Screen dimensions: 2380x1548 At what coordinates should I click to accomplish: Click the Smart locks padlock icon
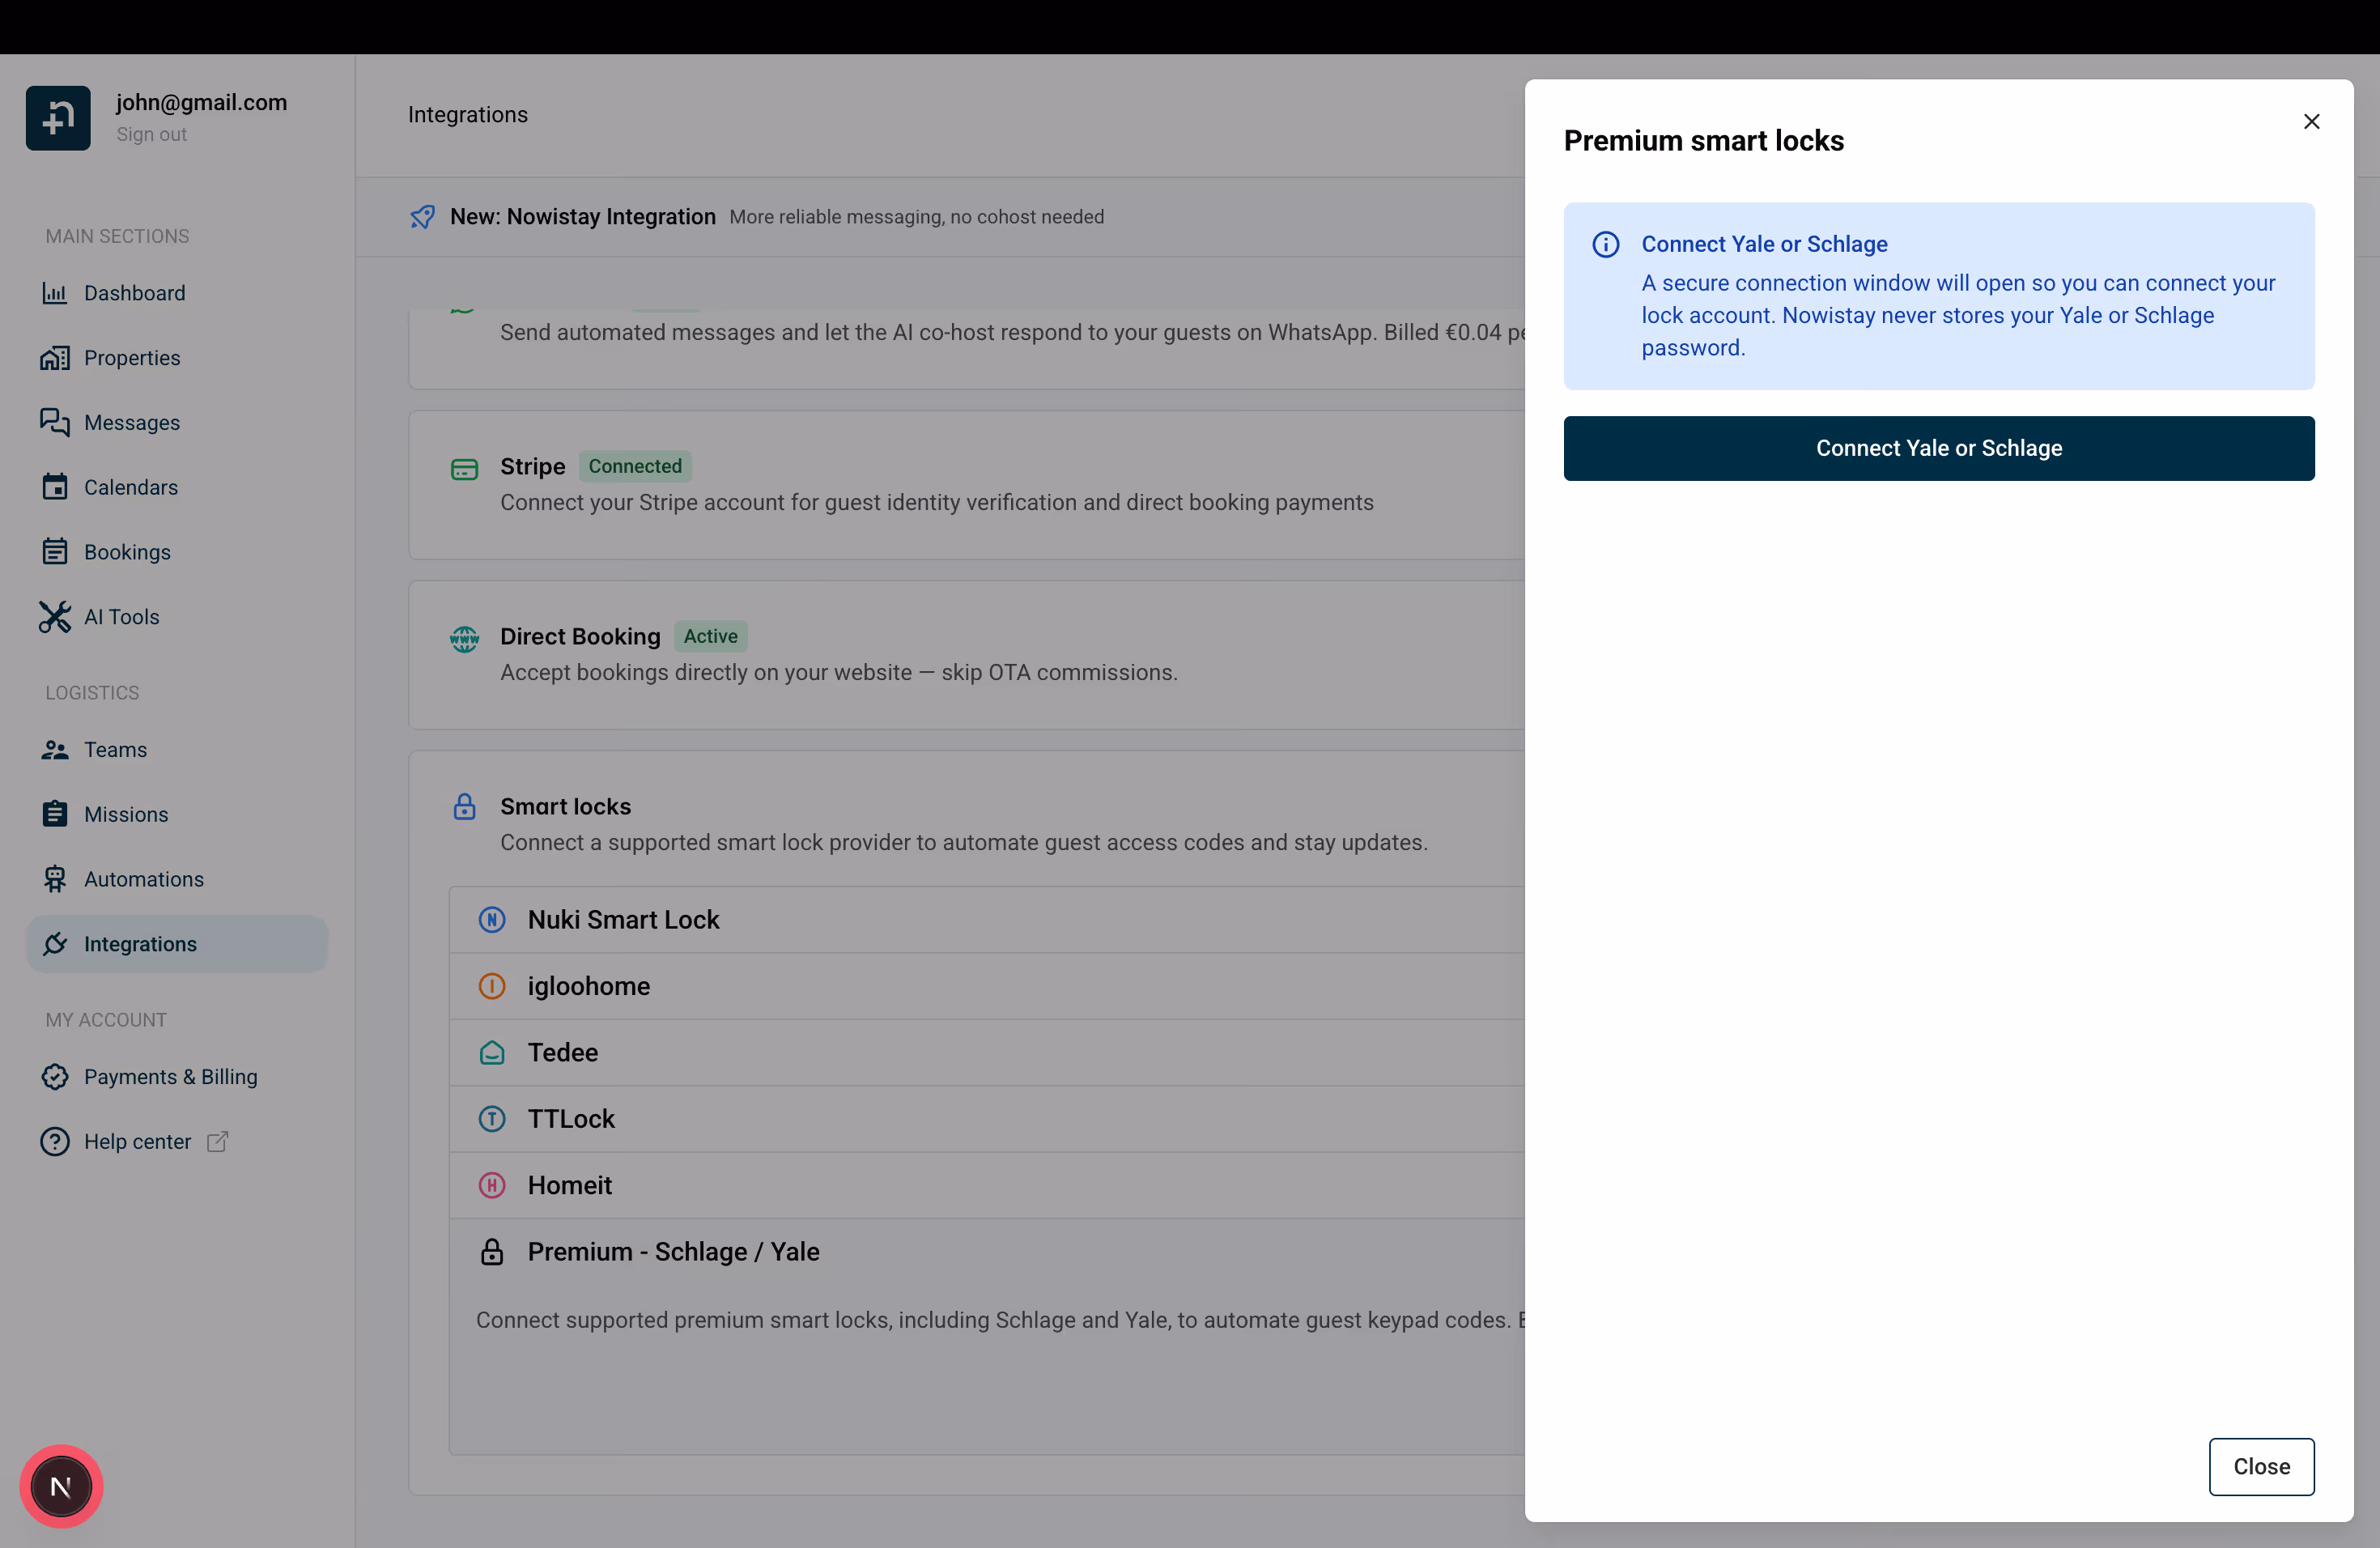point(464,807)
